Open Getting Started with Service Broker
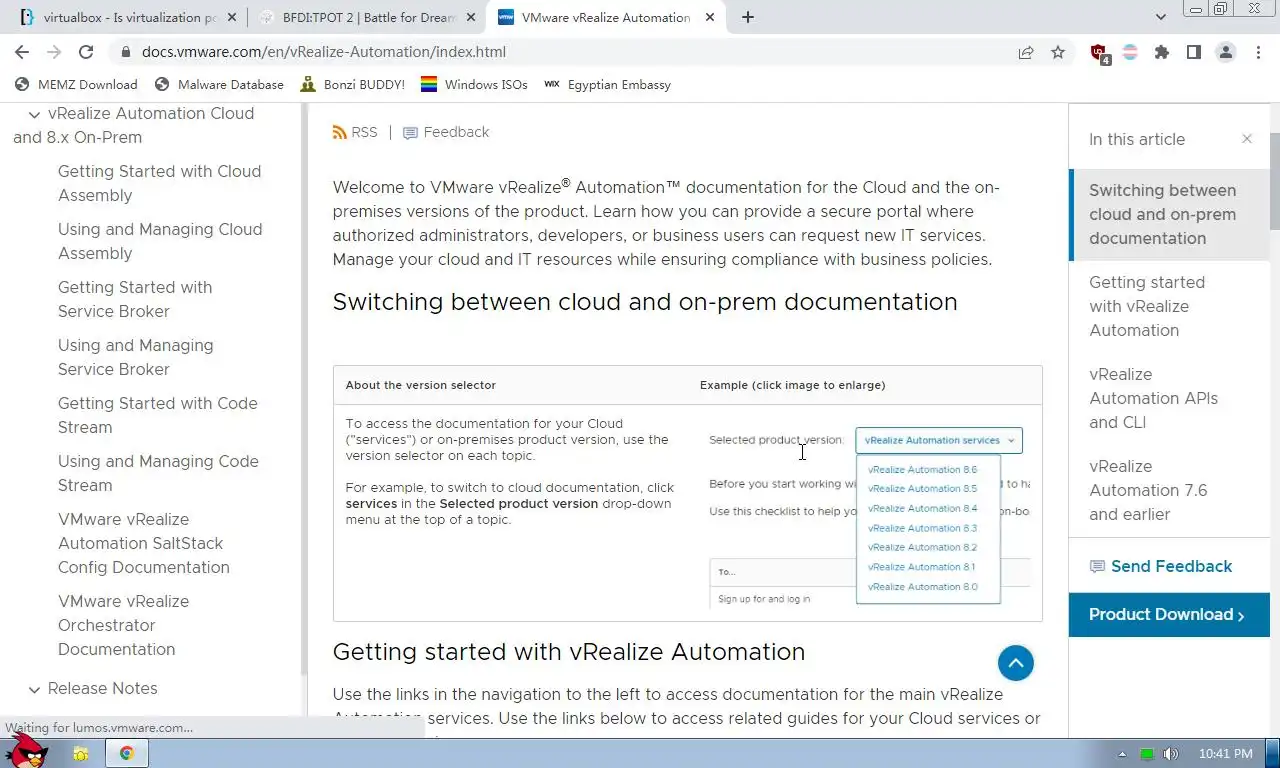This screenshot has height=768, width=1280. click(135, 299)
